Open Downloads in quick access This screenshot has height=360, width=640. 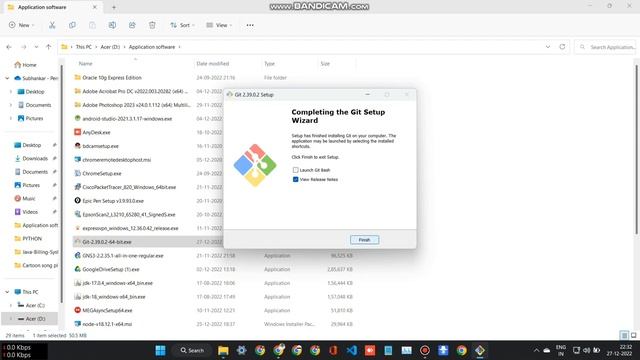35,158
